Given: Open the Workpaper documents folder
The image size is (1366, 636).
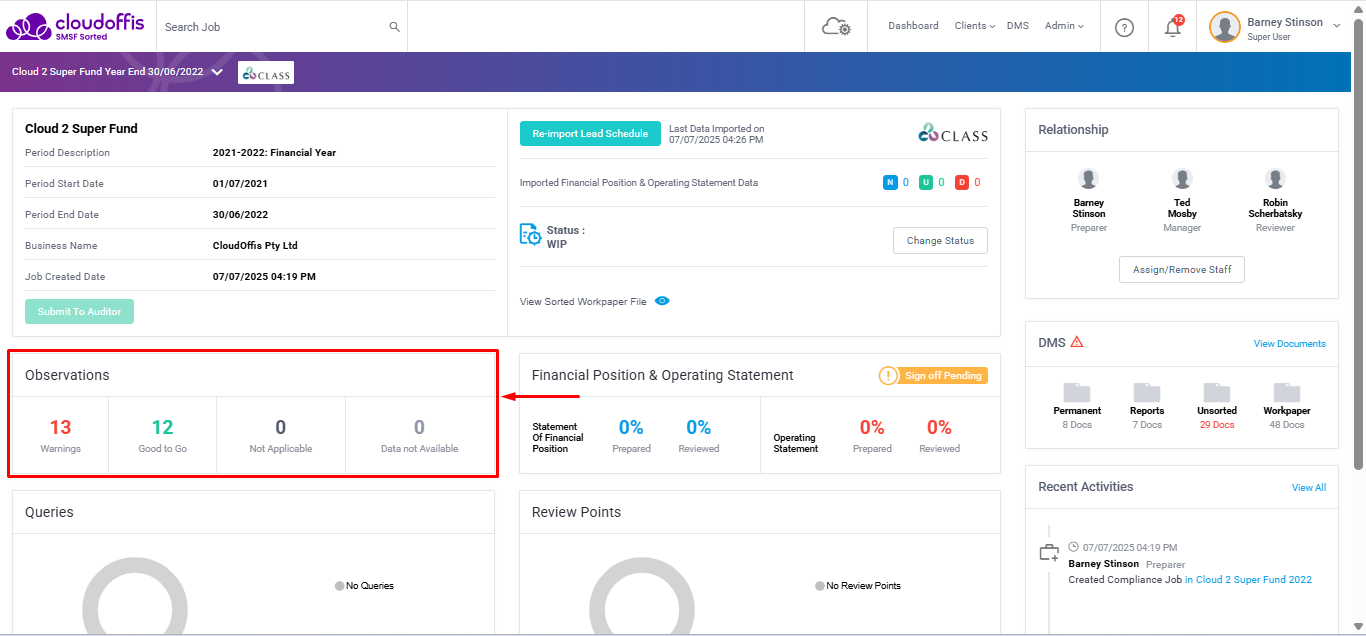Looking at the screenshot, I should point(1287,392).
